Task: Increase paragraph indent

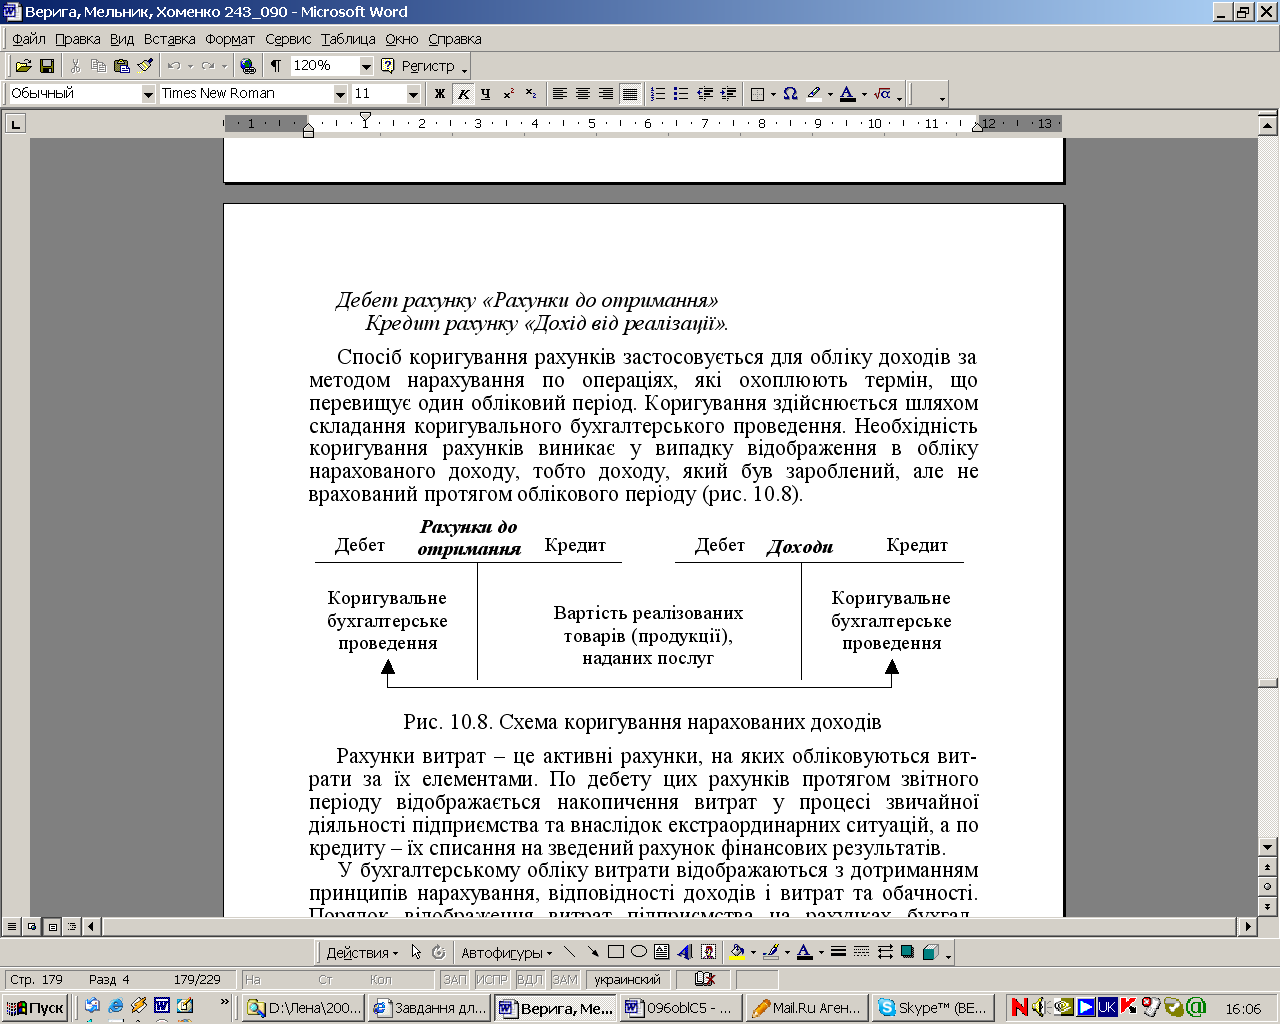Action: [728, 94]
